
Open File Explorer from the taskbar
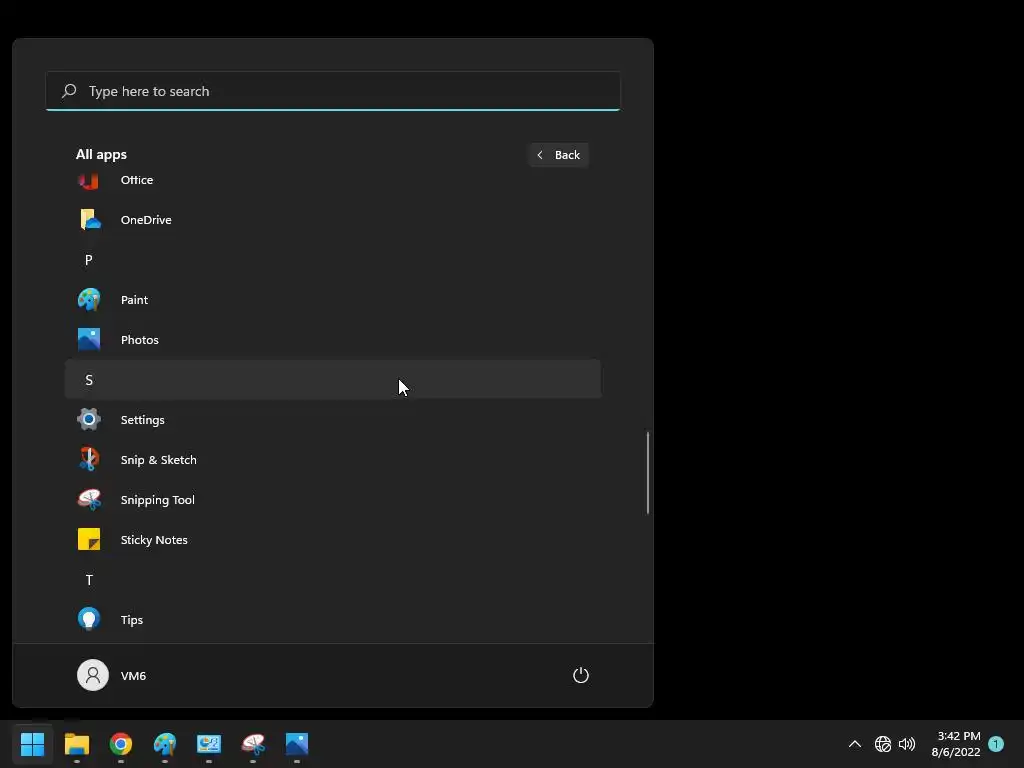click(76, 744)
